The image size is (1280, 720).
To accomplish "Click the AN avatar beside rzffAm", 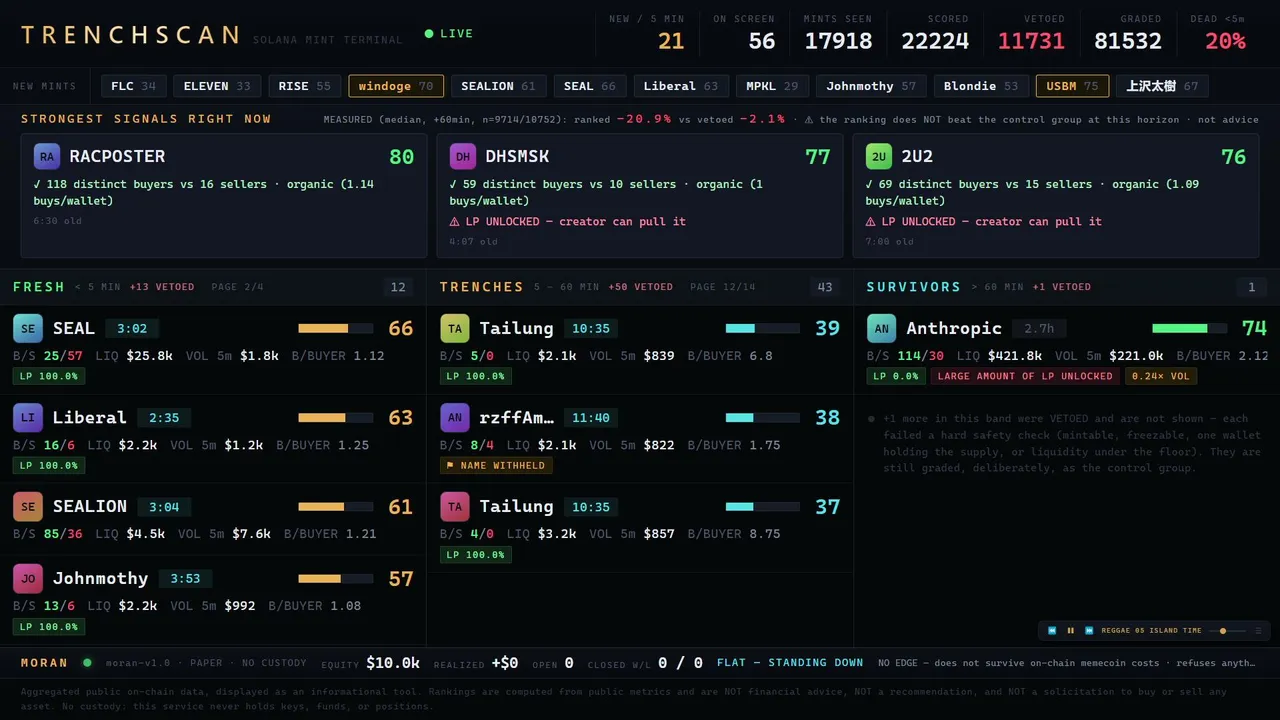I will [x=455, y=417].
